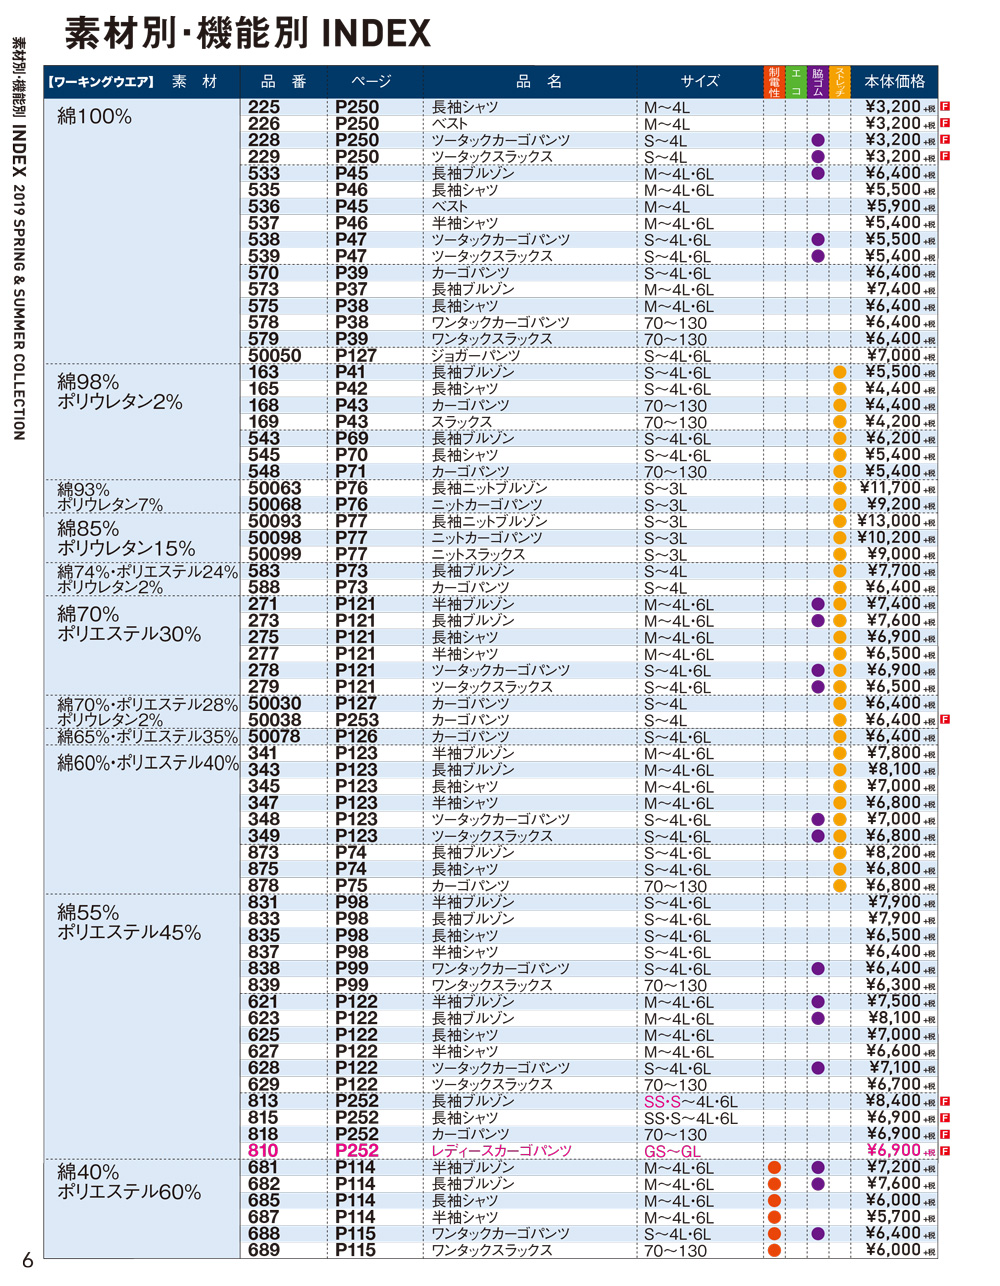Click the page number 6
Screen dimensions: 1000x1286
[x=27, y=1261]
